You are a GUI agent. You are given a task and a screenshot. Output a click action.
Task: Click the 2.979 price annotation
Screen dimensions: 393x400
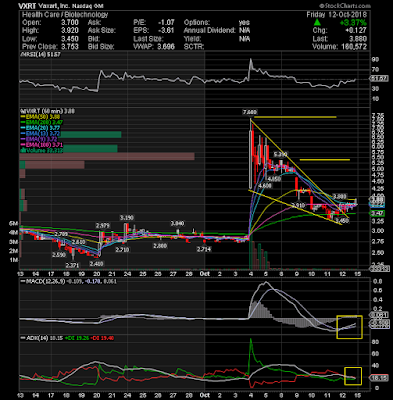pos(103,226)
